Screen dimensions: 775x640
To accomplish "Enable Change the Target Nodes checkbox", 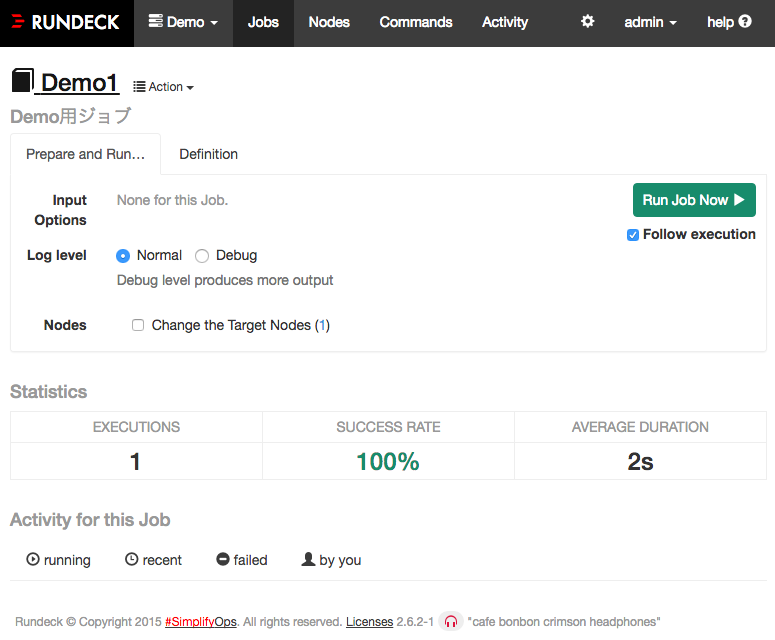I will click(138, 325).
